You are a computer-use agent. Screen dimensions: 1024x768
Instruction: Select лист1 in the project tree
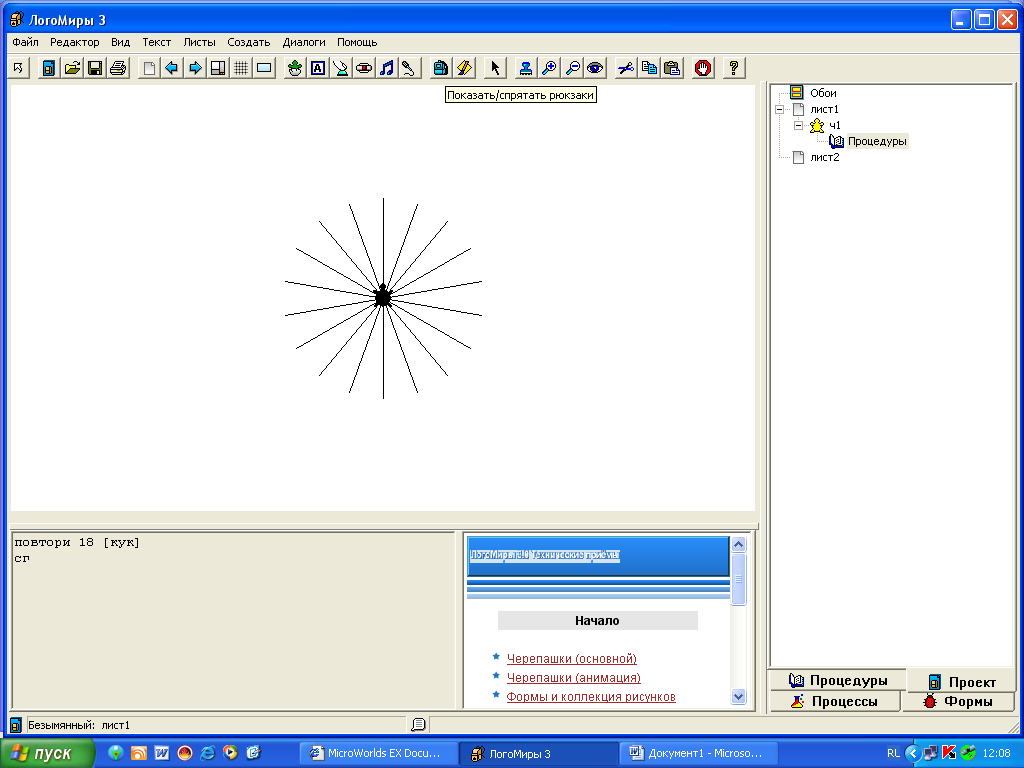(824, 110)
